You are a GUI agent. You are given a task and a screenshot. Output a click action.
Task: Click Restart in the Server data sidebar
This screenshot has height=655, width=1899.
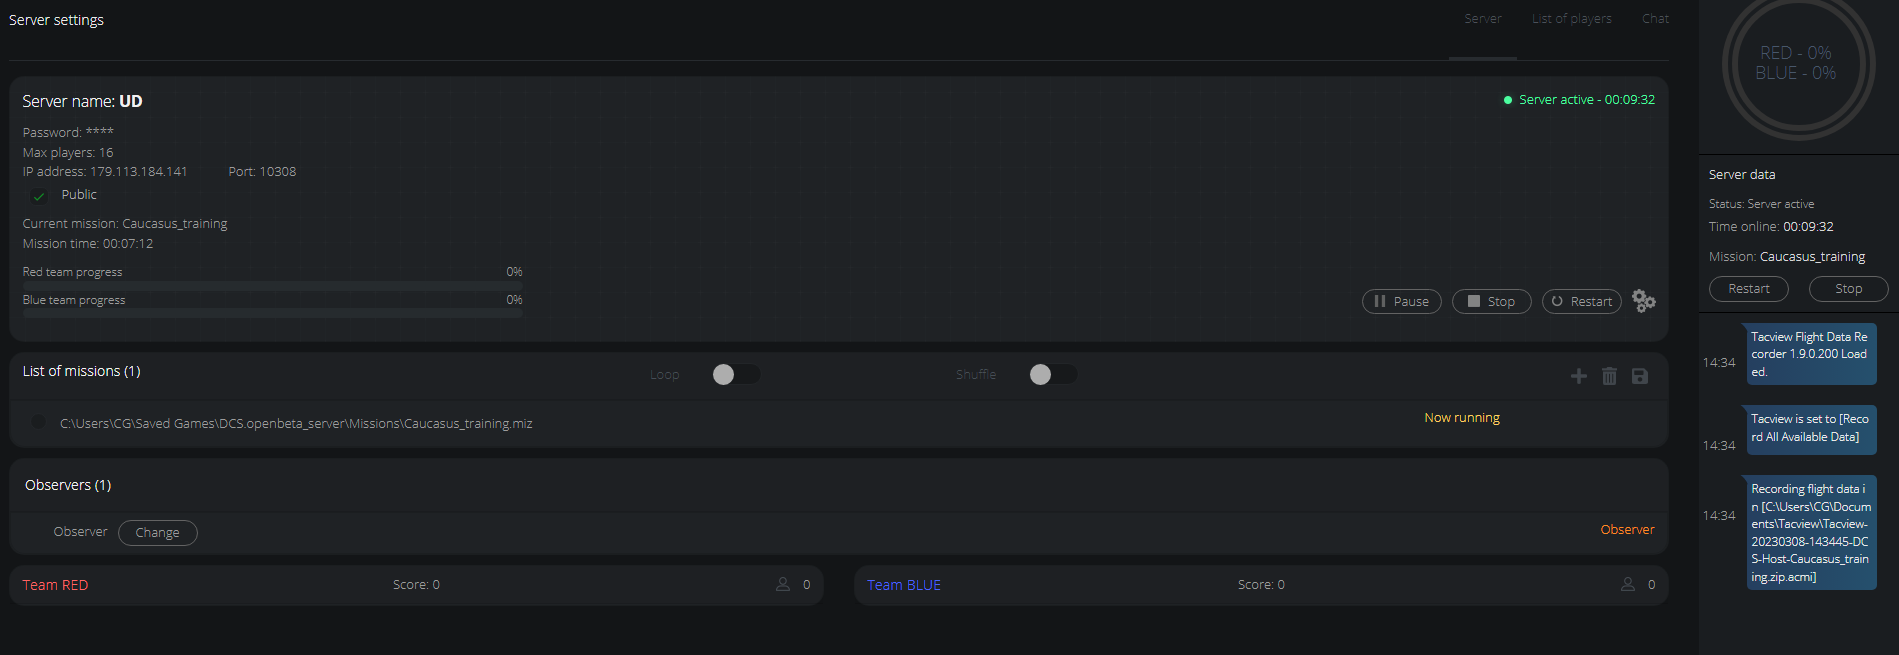pos(1749,289)
